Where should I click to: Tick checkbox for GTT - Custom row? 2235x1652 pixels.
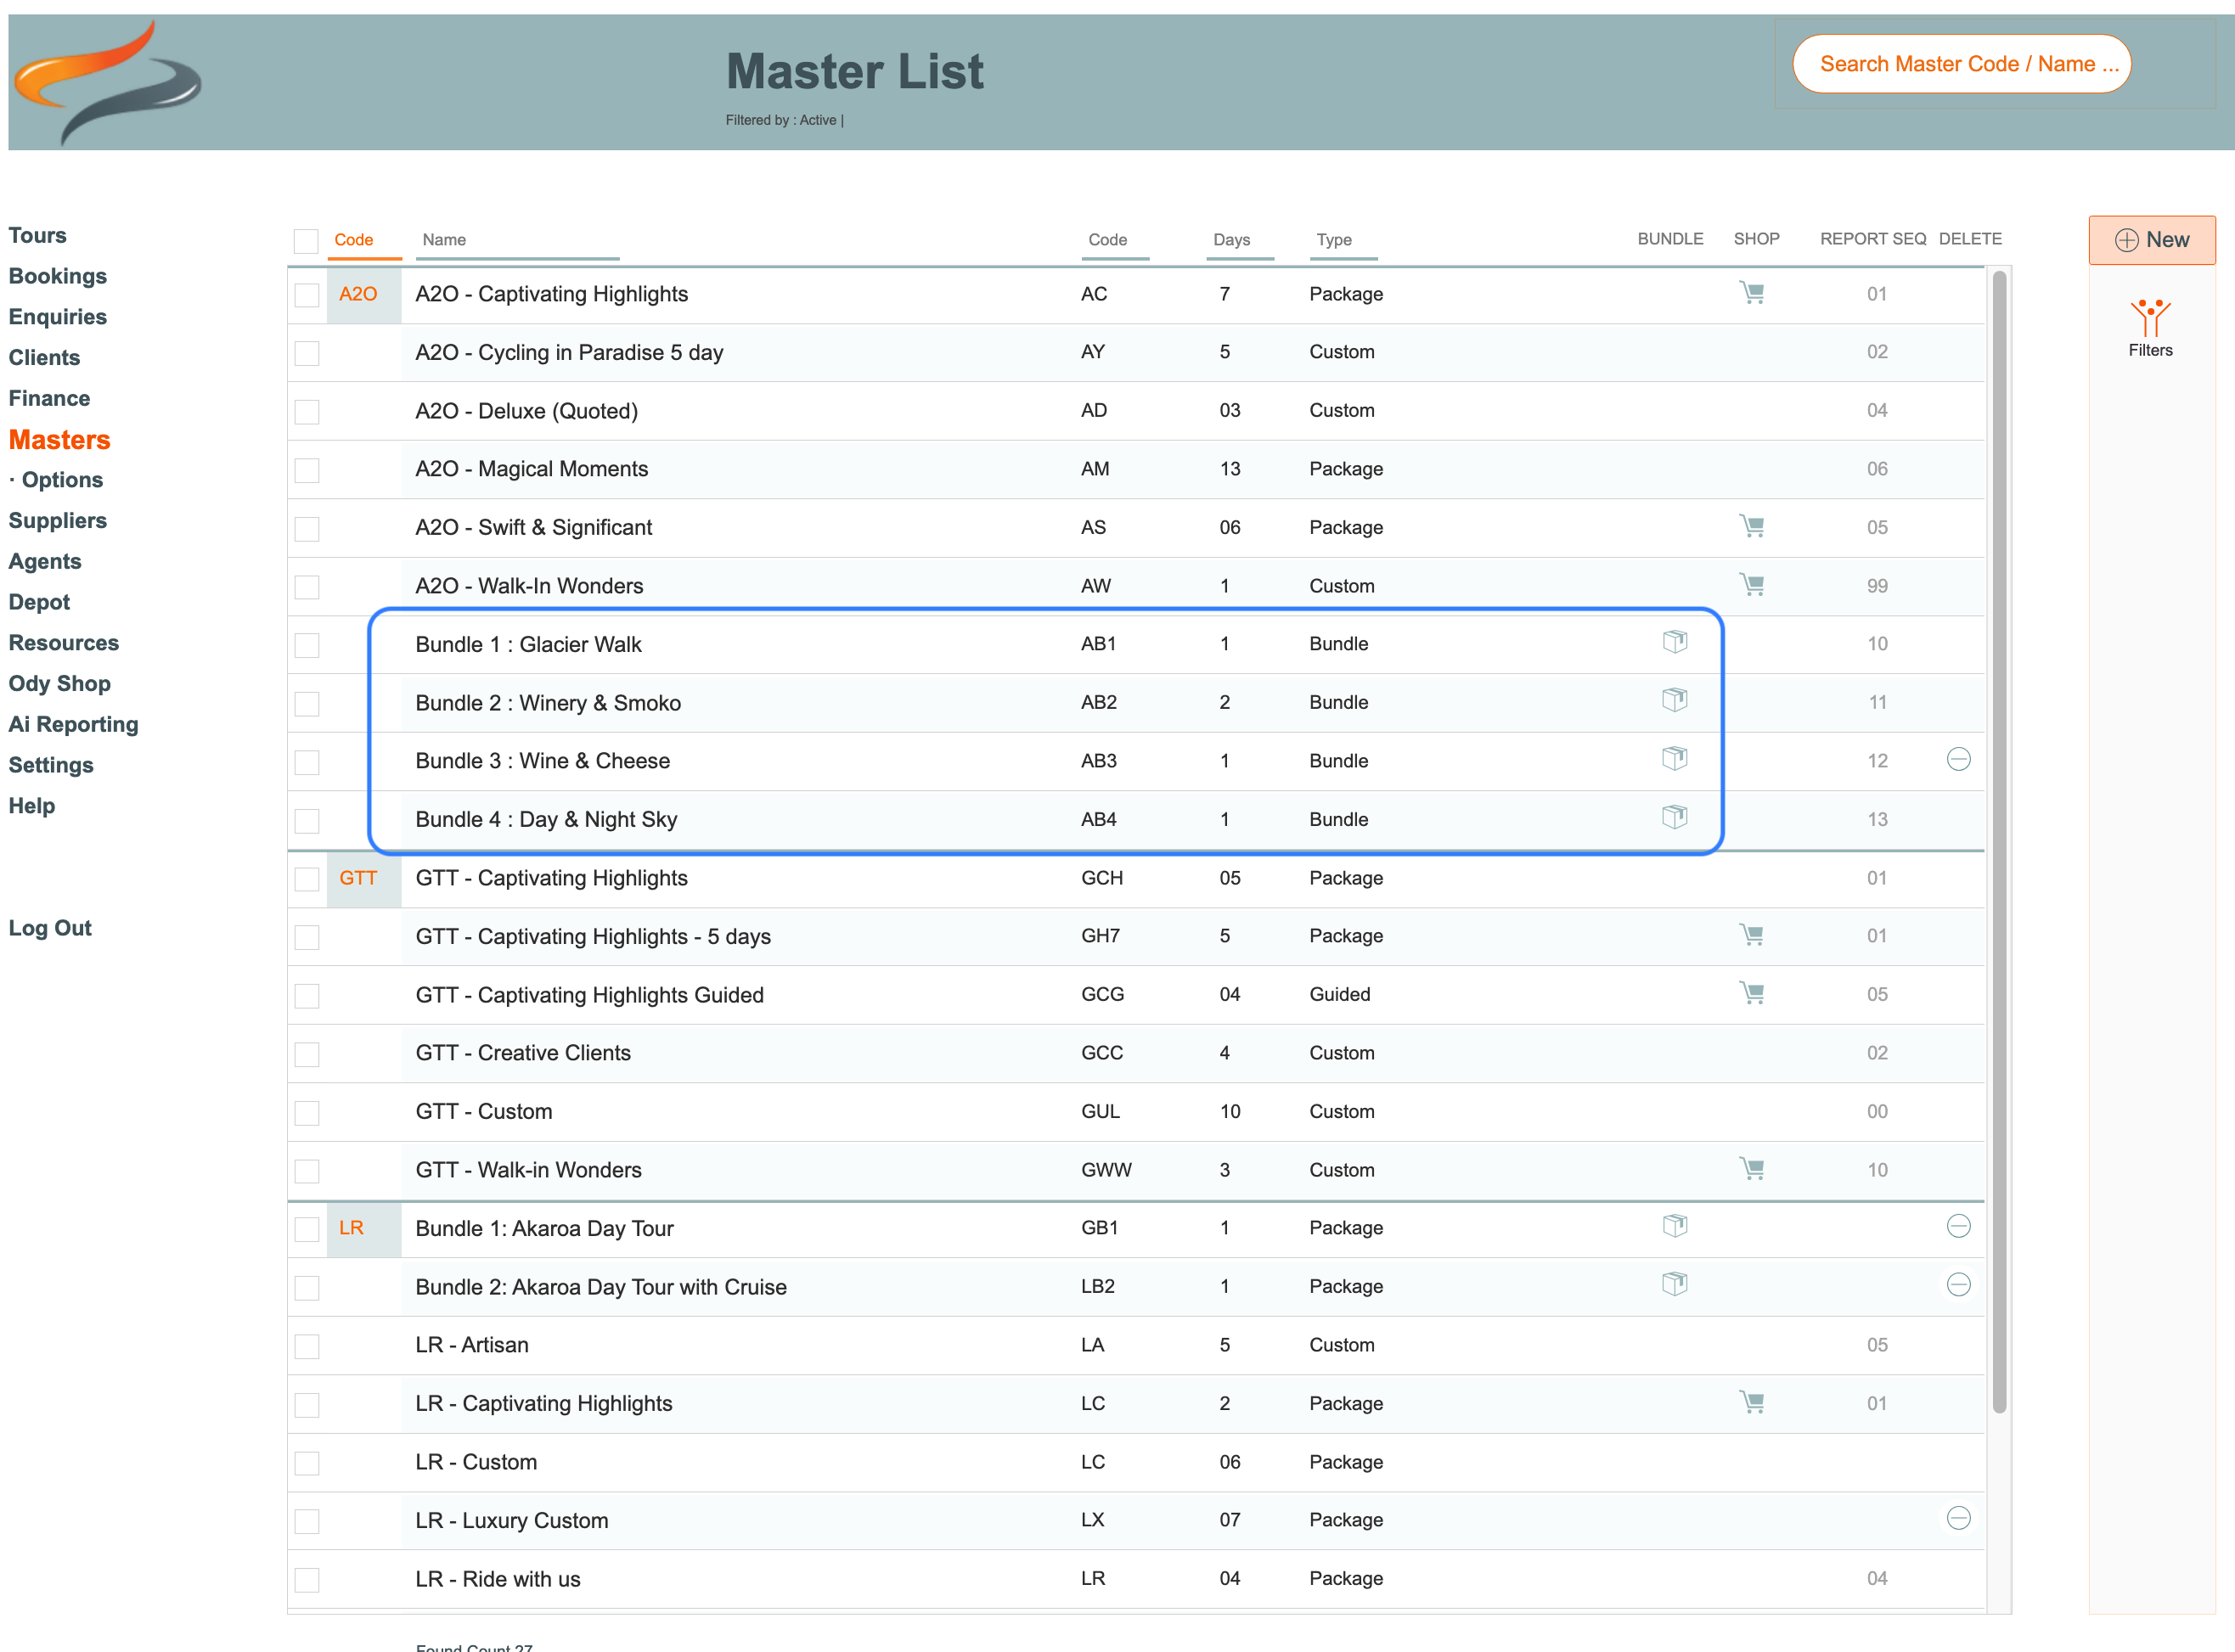point(307,1113)
